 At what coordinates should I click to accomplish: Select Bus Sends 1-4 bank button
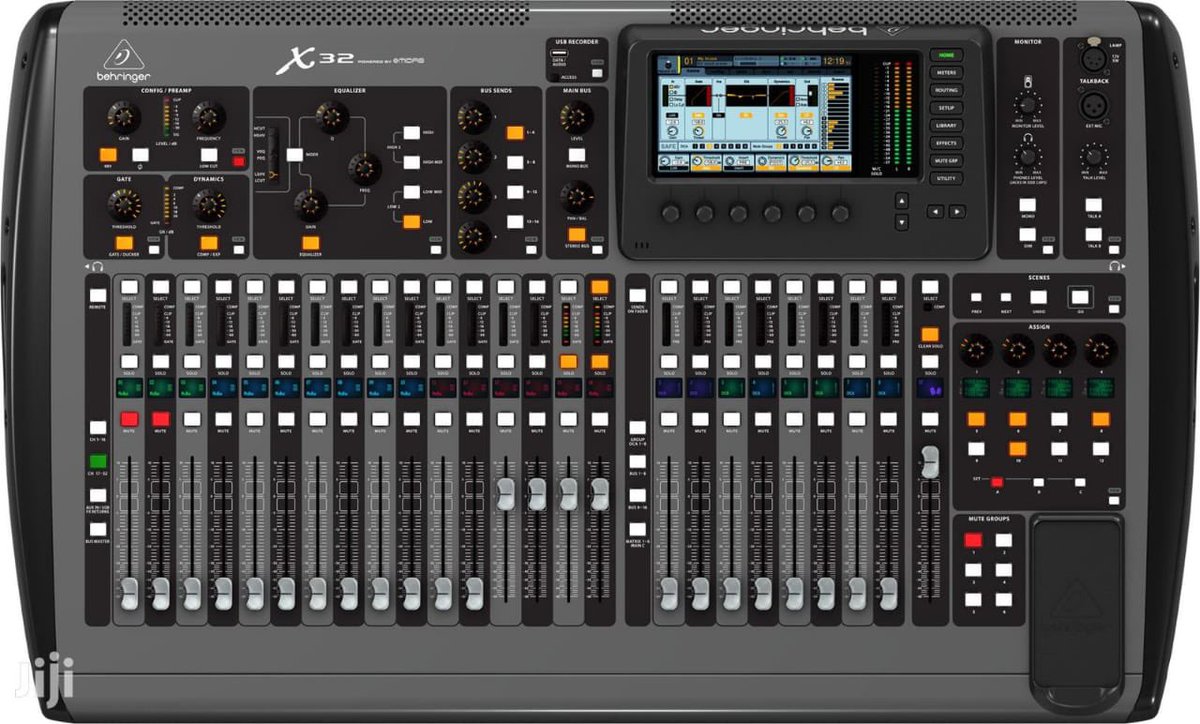pyautogui.click(x=515, y=133)
